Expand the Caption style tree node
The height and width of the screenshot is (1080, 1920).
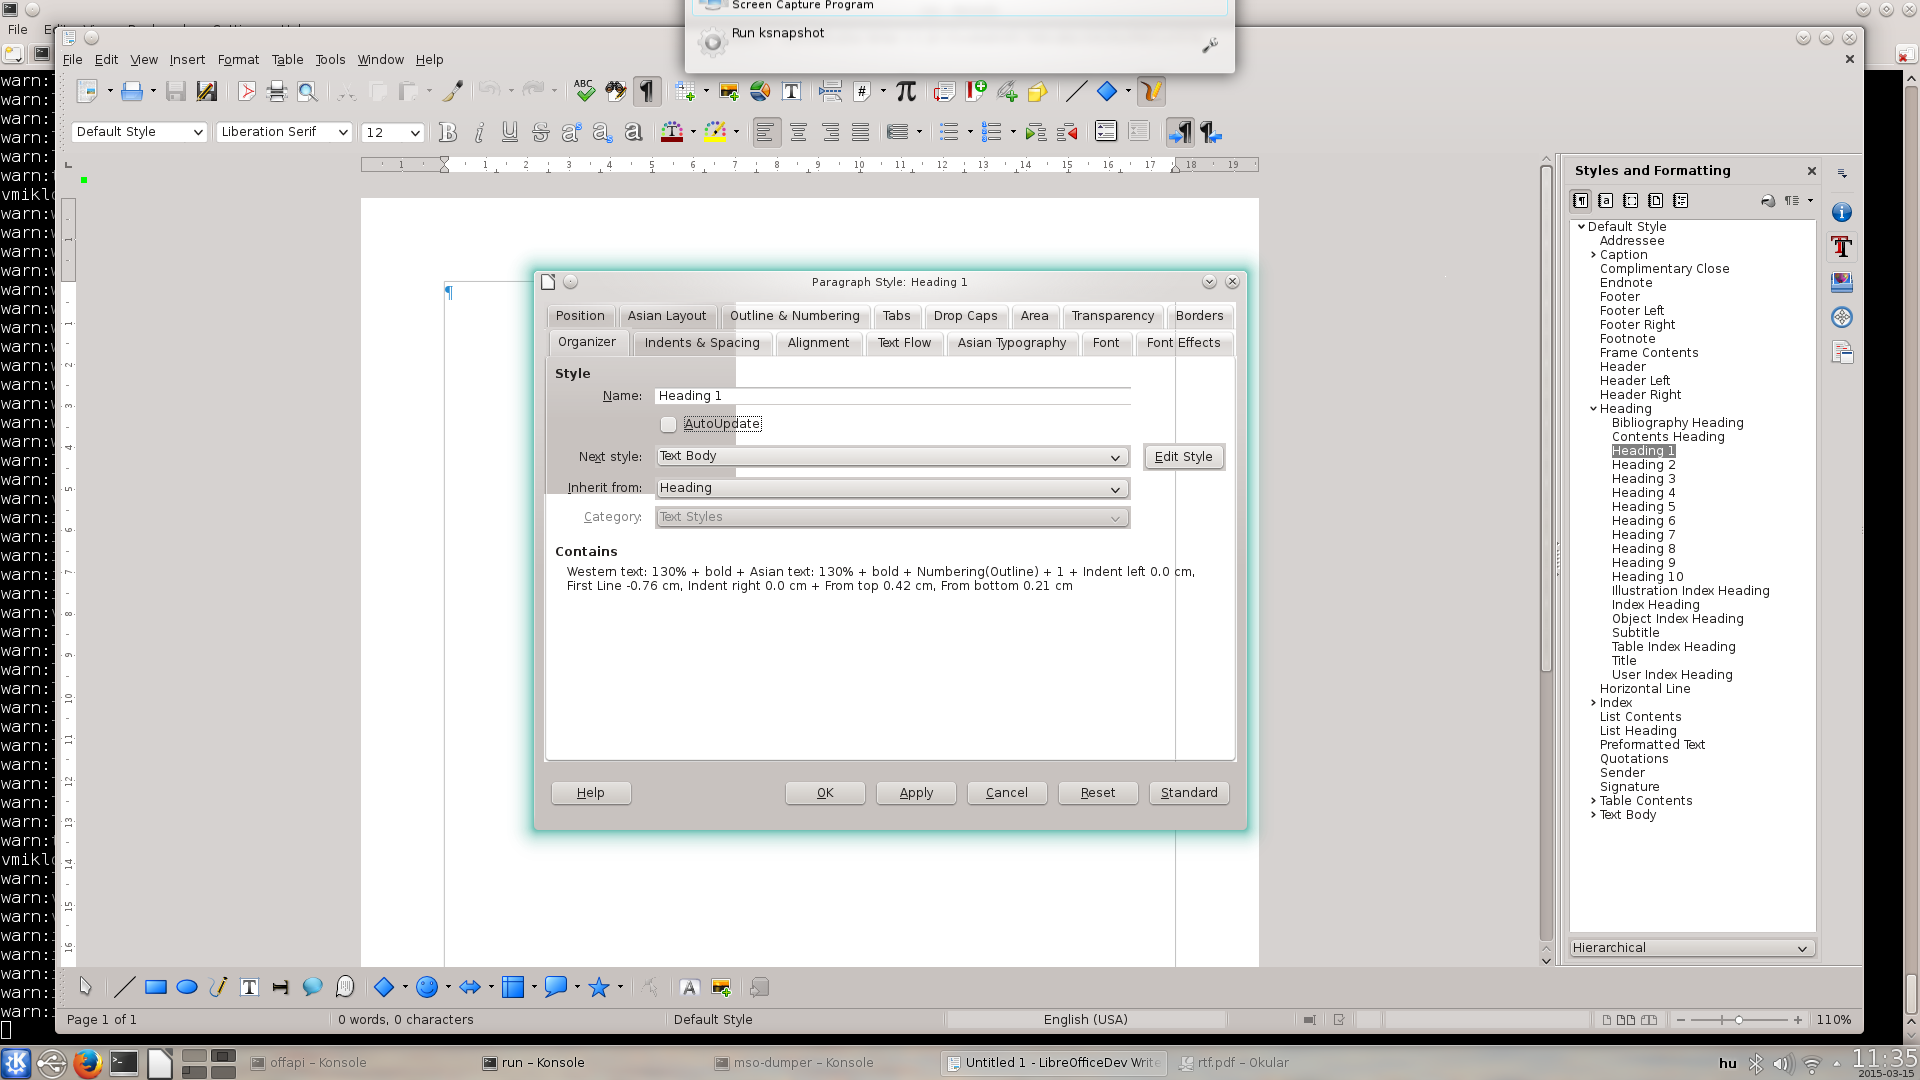tap(1594, 255)
